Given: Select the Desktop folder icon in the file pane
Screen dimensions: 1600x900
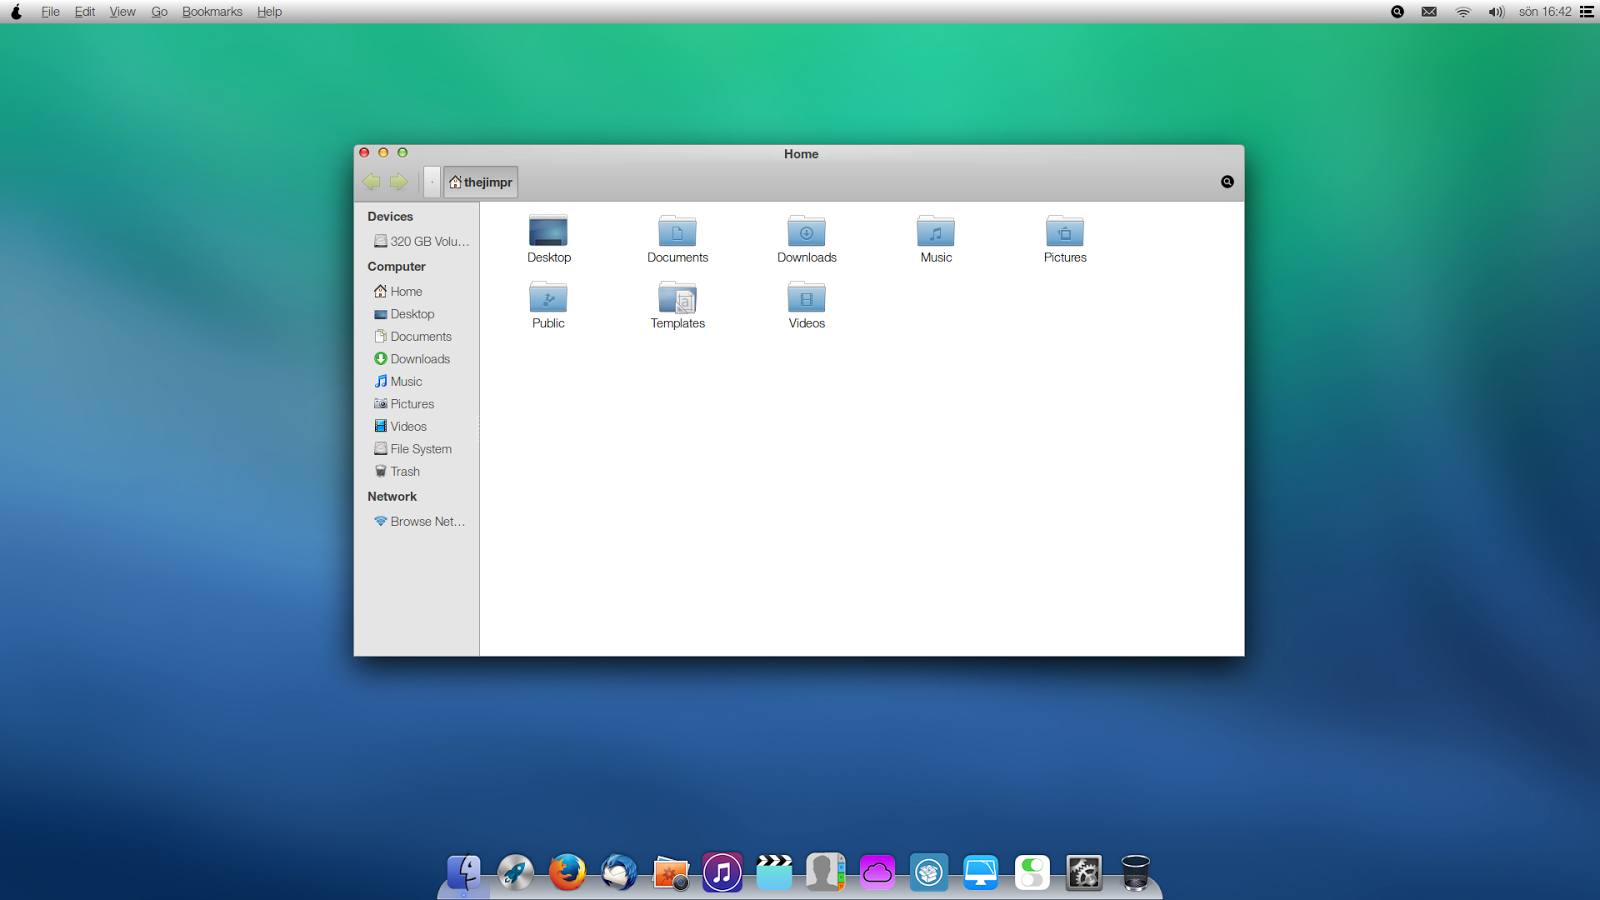Looking at the screenshot, I should tap(548, 231).
